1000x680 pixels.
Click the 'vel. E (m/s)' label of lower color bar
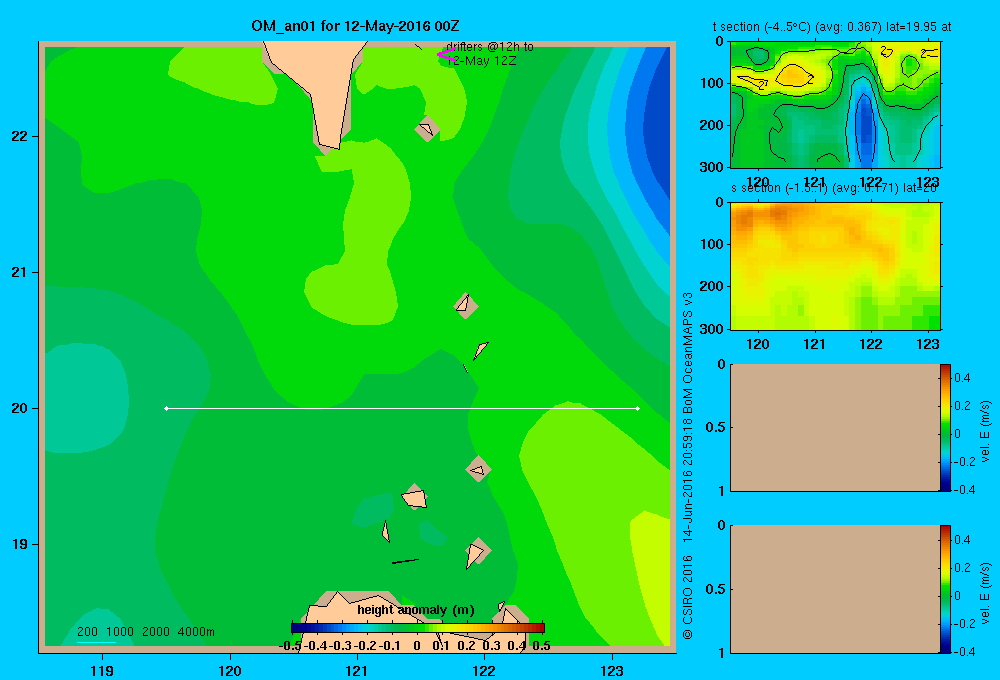(x=986, y=593)
